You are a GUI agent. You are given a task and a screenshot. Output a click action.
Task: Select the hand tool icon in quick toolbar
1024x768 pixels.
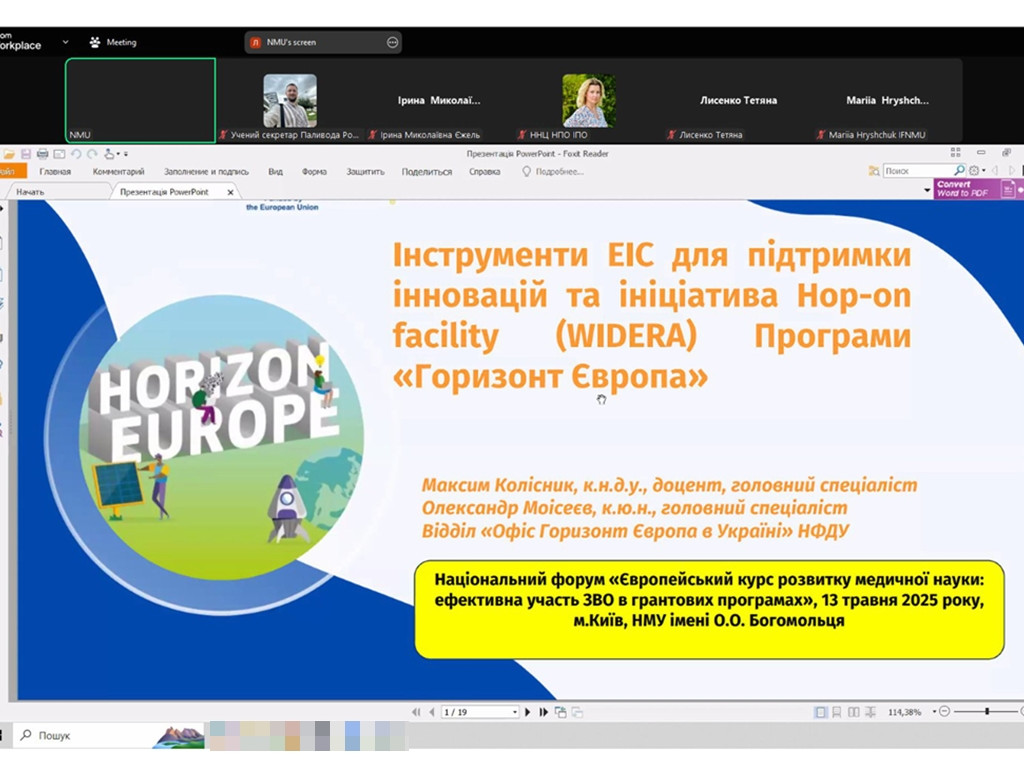[x=108, y=154]
